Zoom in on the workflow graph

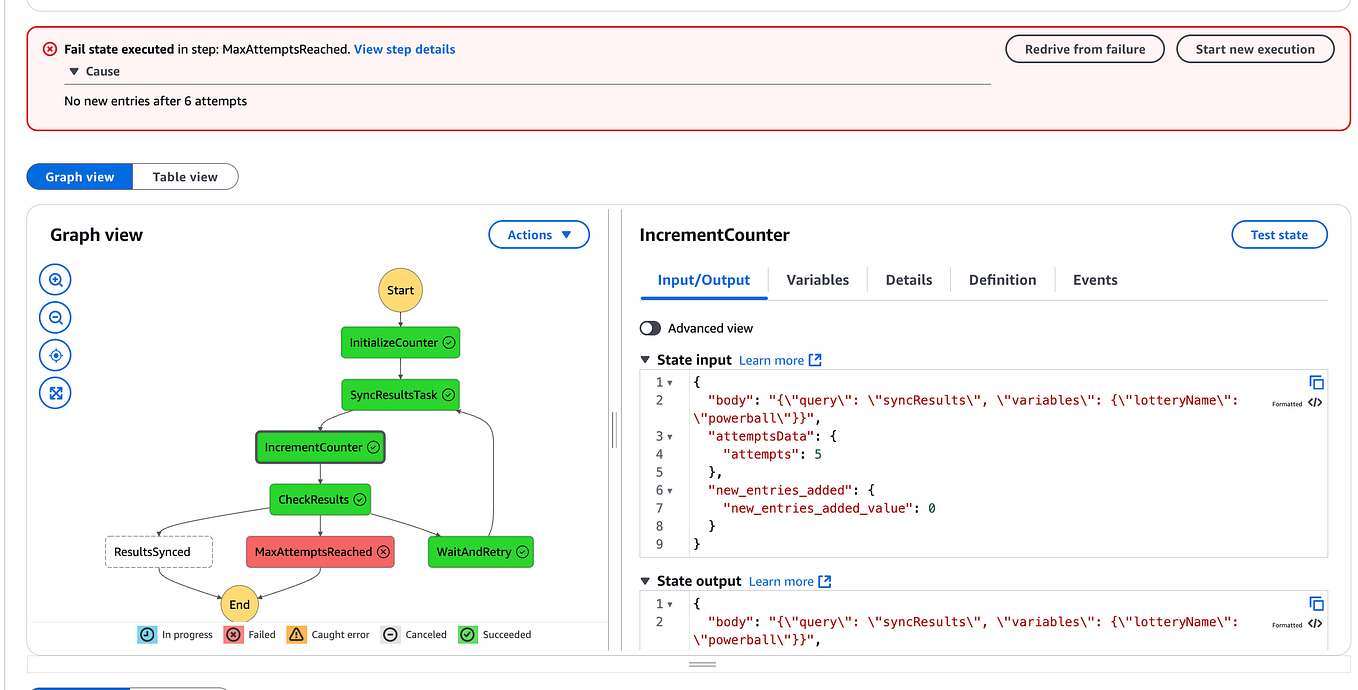click(55, 279)
